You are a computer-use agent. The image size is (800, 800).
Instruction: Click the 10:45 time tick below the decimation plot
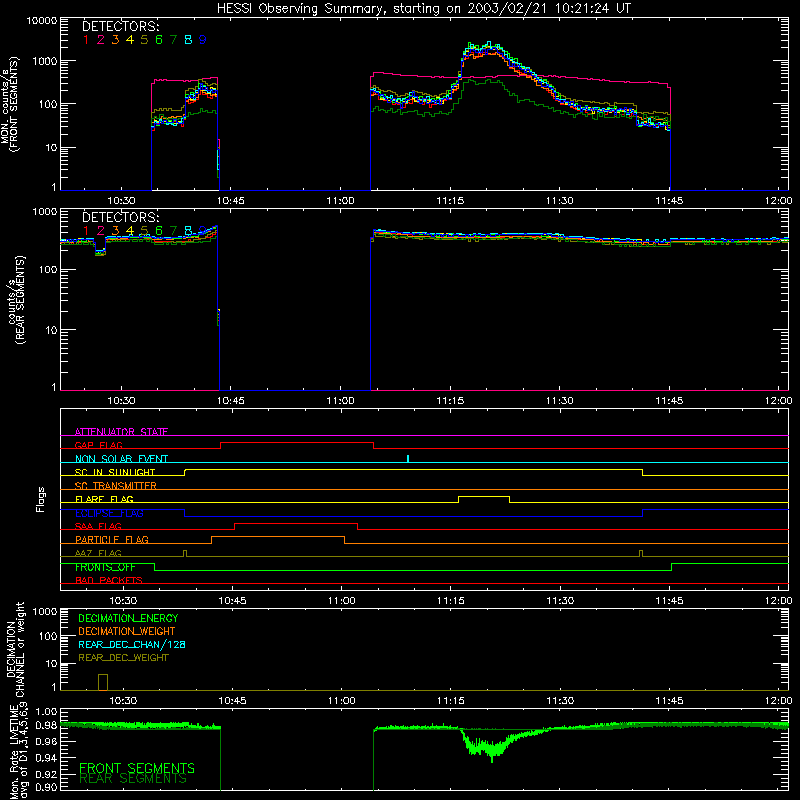(x=232, y=701)
